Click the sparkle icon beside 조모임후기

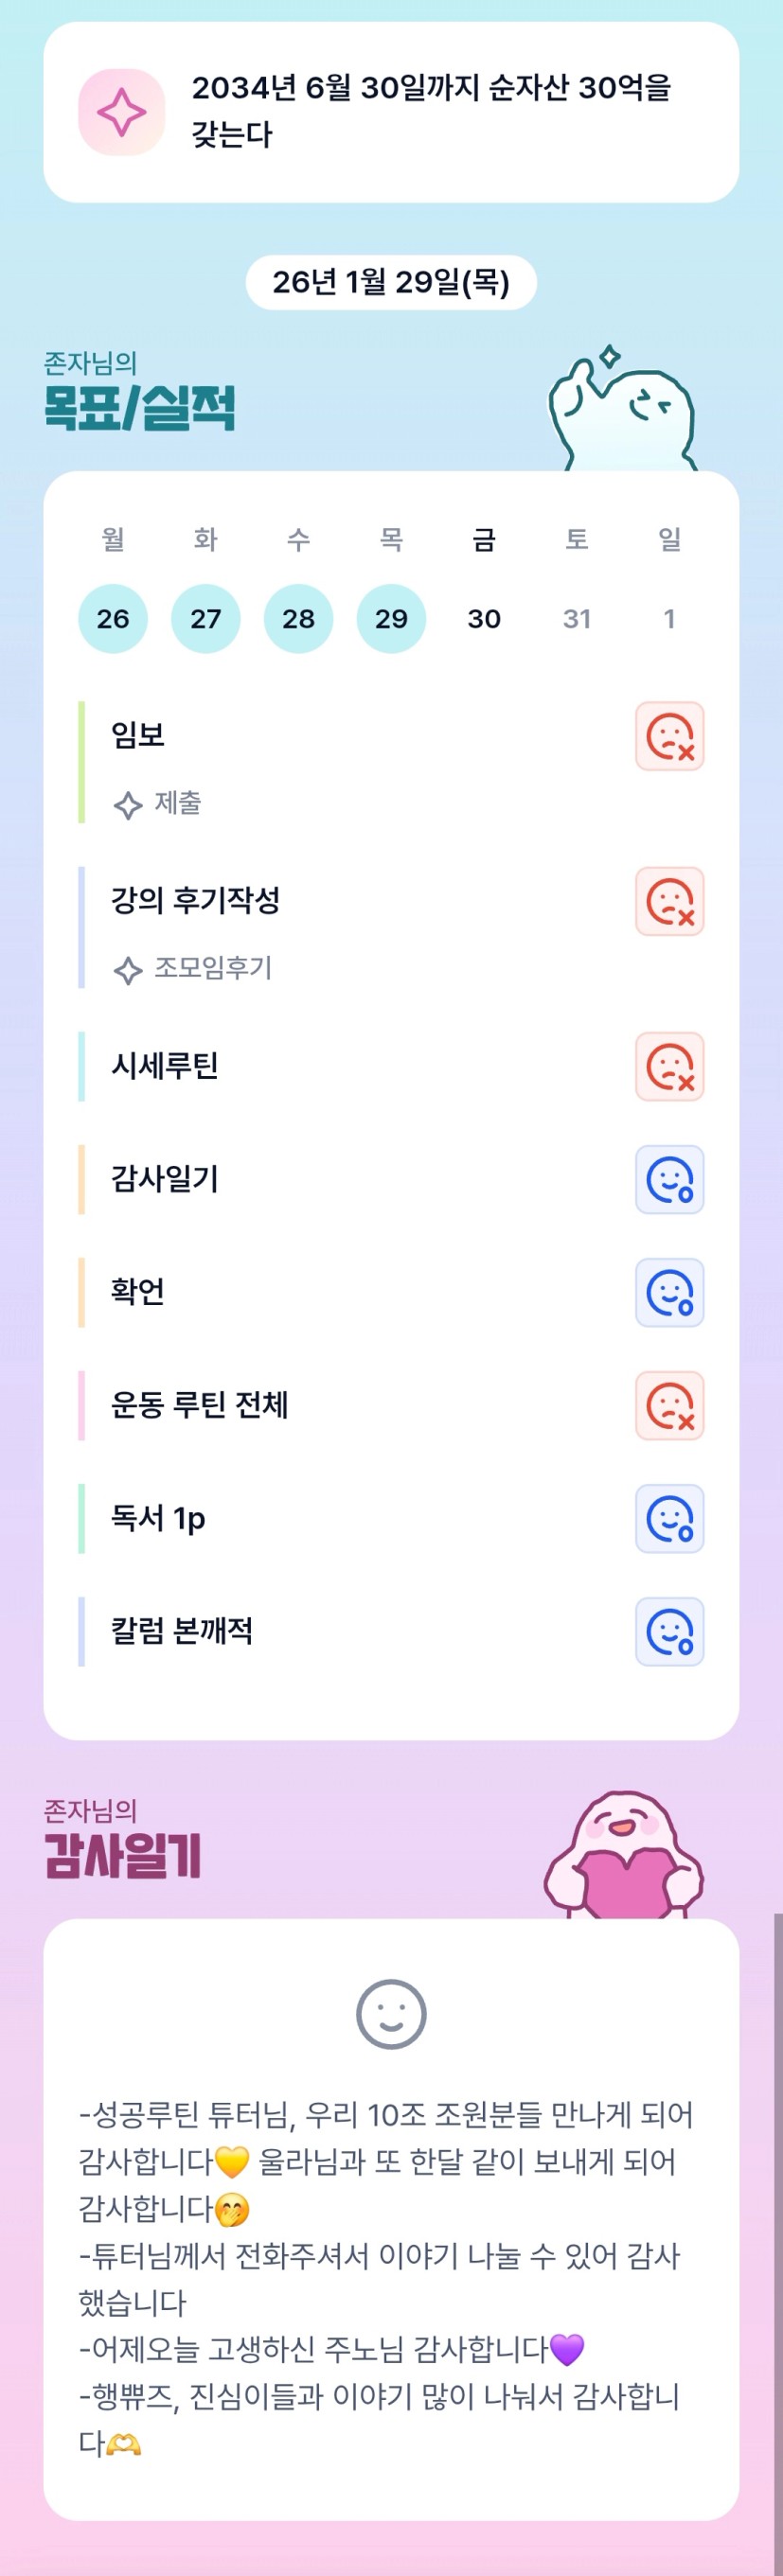[127, 970]
